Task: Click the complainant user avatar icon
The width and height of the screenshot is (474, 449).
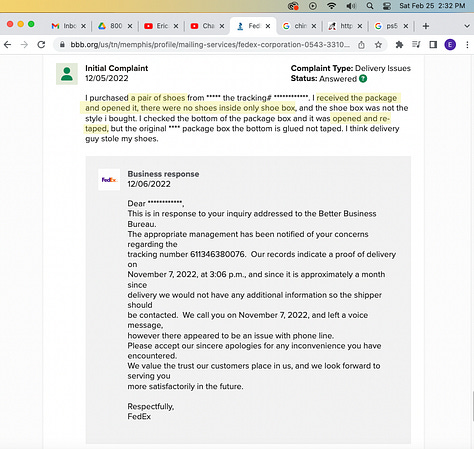Action: pos(67,74)
